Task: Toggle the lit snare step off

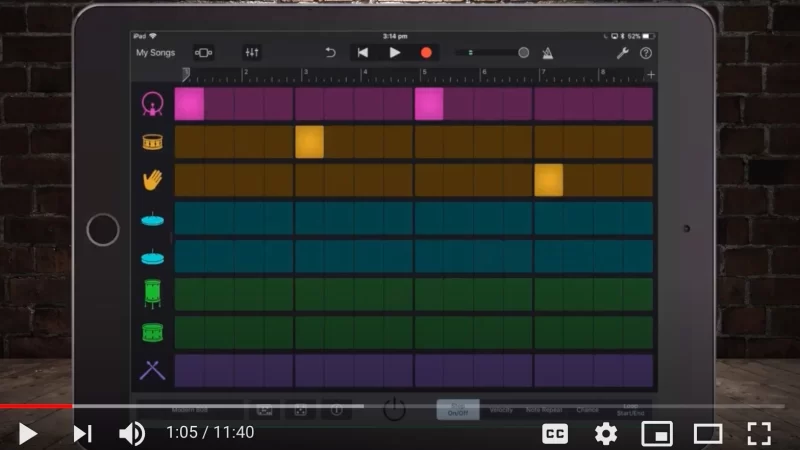Action: pyautogui.click(x=309, y=142)
